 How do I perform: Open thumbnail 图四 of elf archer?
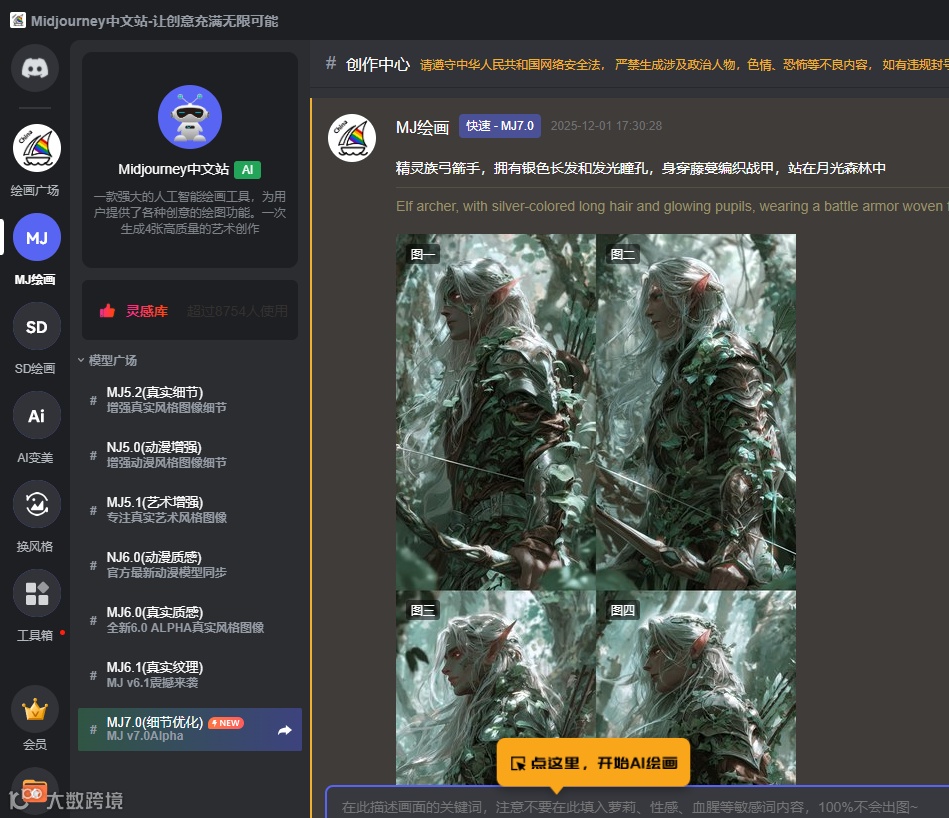696,687
